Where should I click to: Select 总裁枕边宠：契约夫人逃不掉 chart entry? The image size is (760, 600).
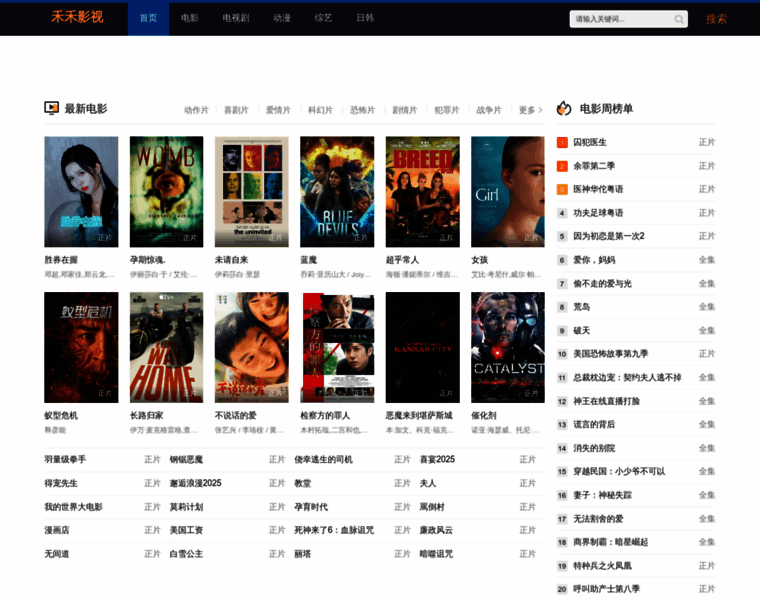point(627,378)
